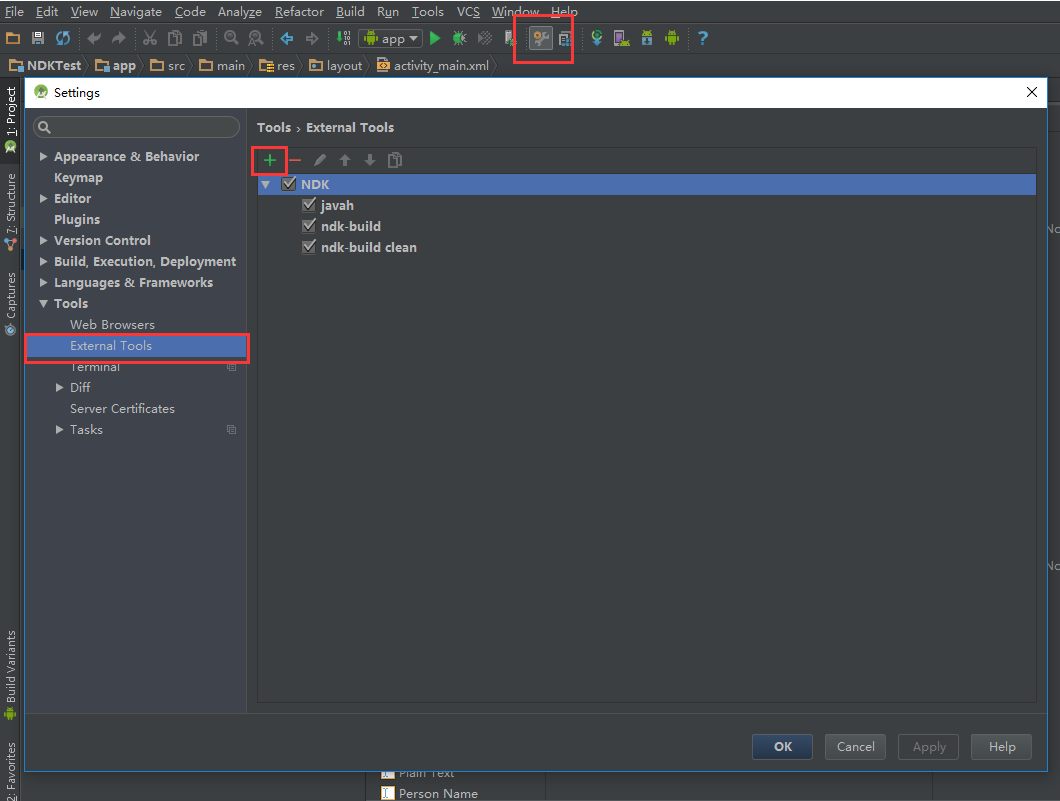The width and height of the screenshot is (1060, 801).
Task: Uncheck the NDK group checkbox
Action: [x=289, y=183]
